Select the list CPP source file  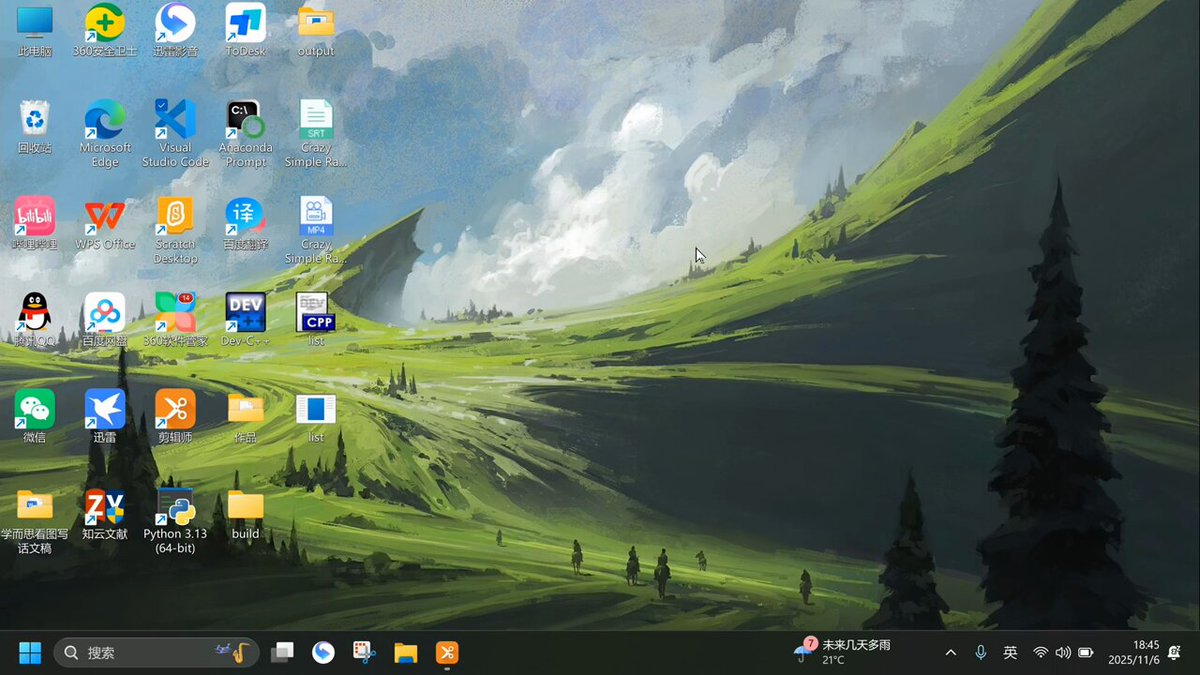coord(316,320)
